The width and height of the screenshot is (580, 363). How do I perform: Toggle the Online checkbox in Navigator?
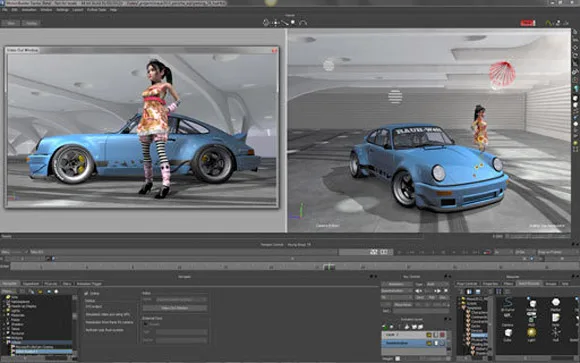point(86,293)
